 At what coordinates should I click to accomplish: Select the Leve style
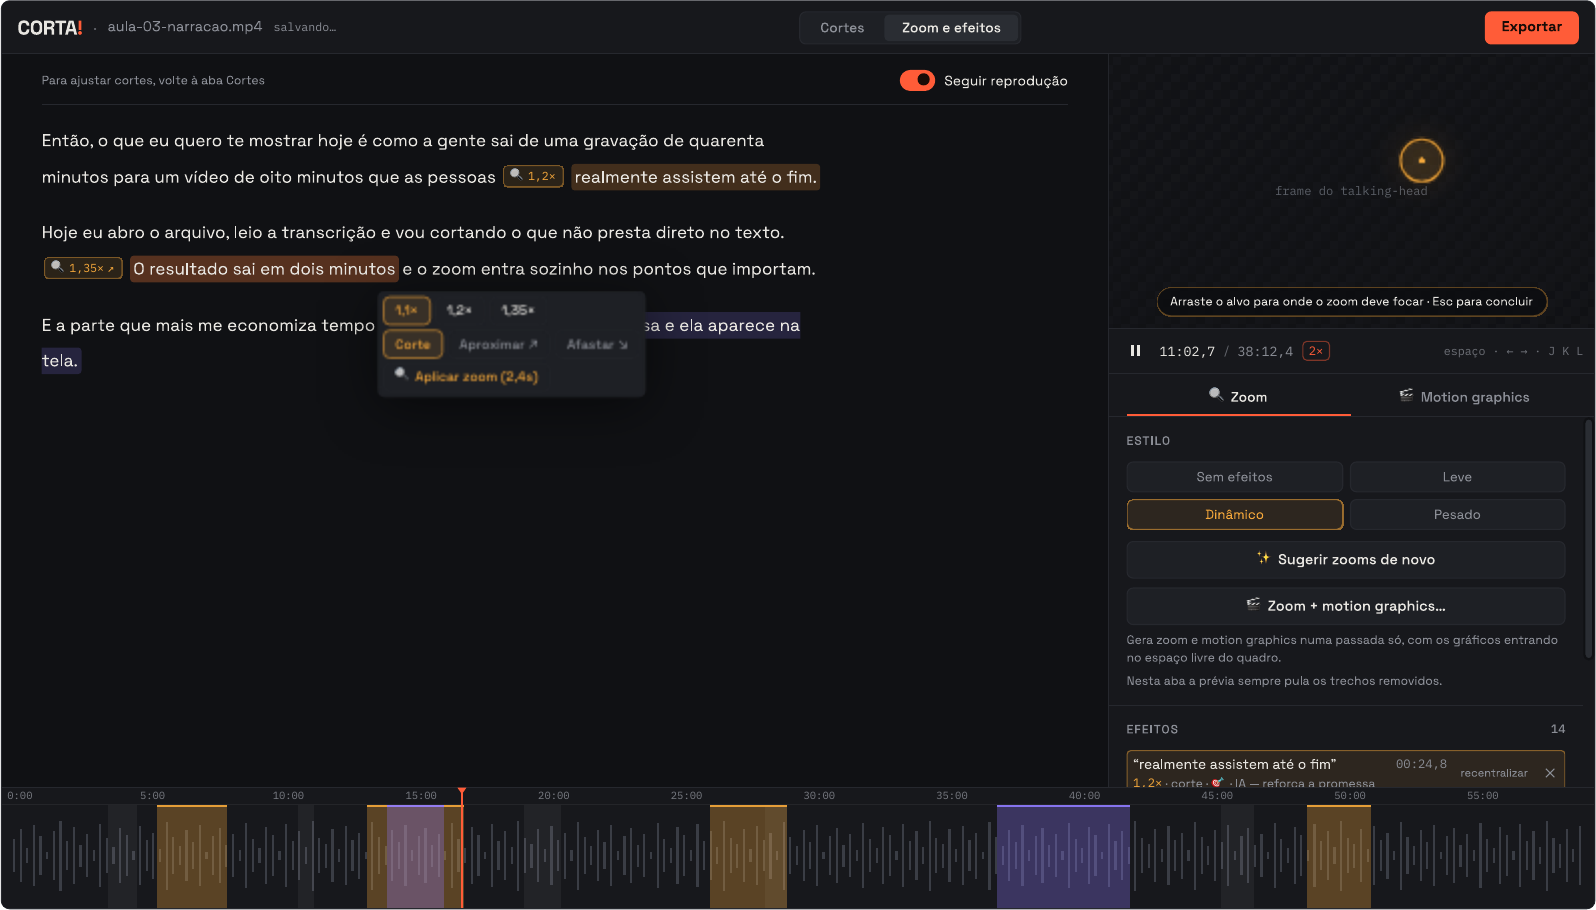[1457, 477]
